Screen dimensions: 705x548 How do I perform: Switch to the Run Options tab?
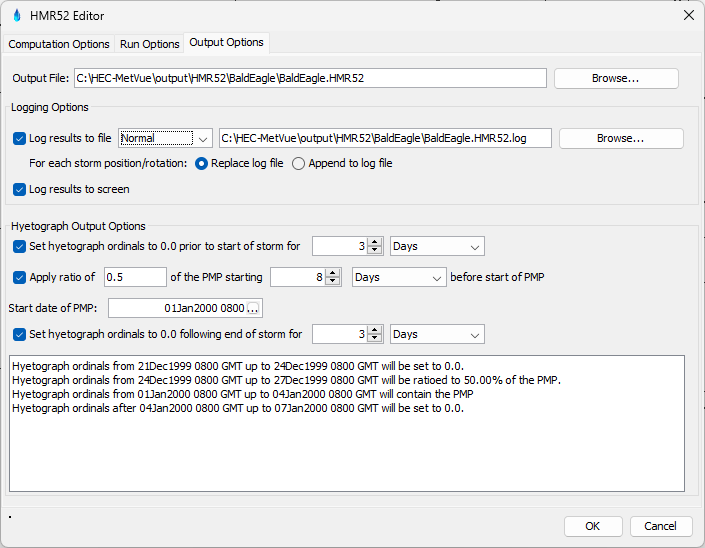point(150,44)
